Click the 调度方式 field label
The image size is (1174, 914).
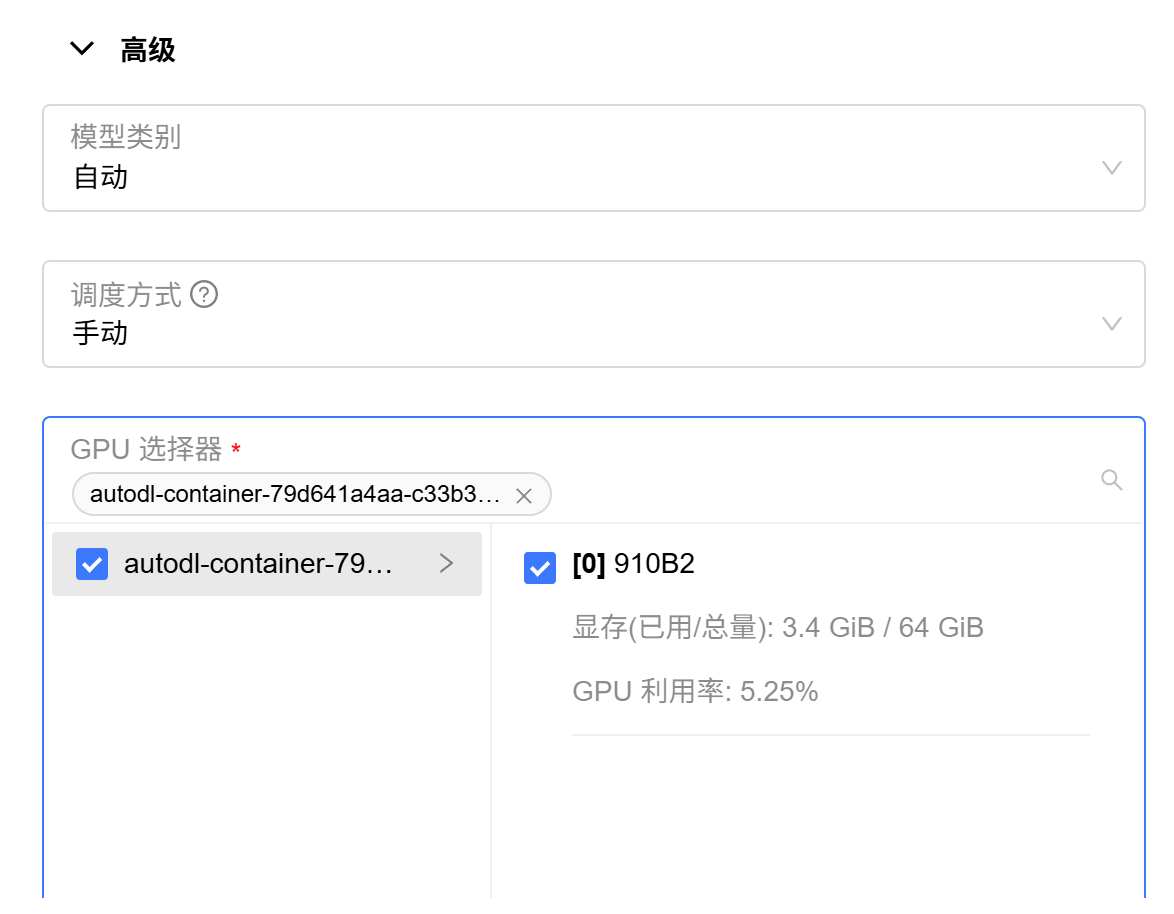click(x=126, y=295)
